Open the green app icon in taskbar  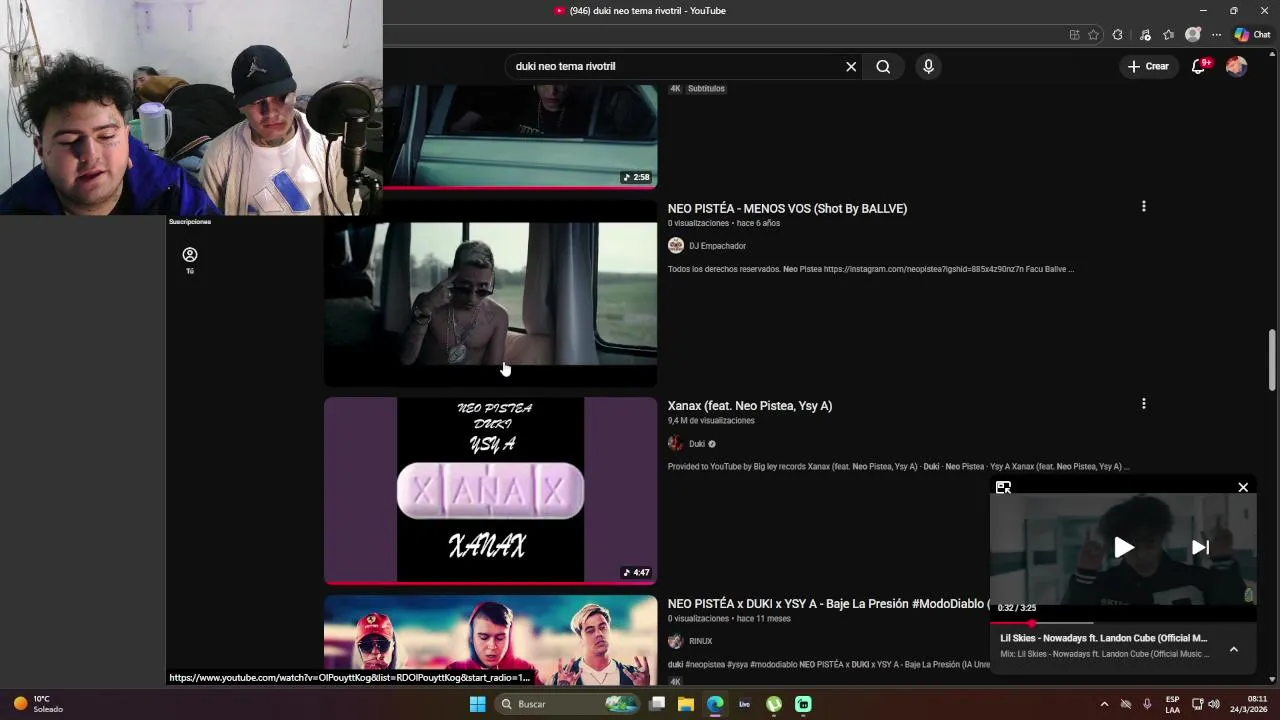coord(803,704)
